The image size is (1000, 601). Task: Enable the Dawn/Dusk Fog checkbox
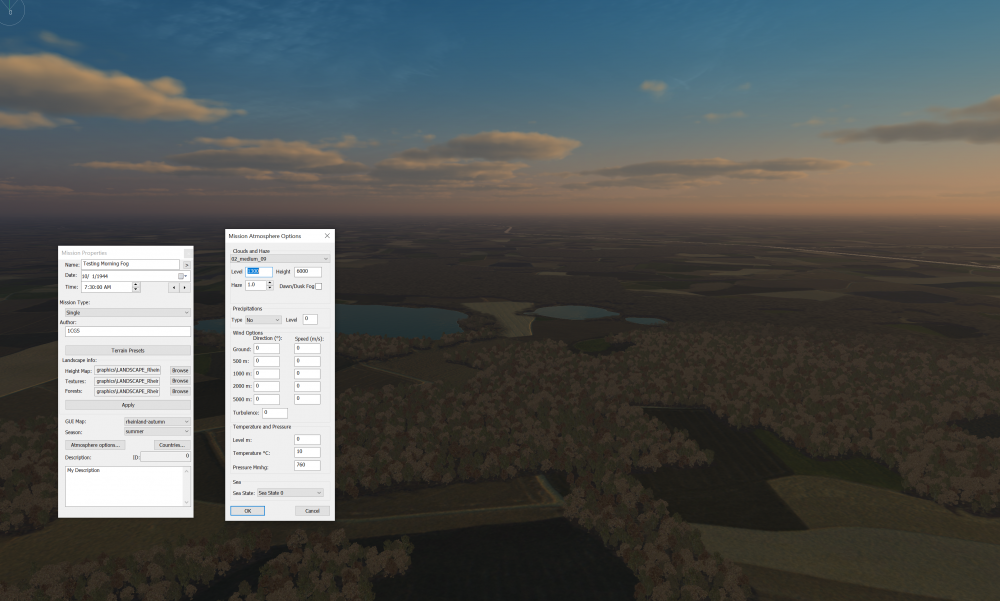click(319, 286)
